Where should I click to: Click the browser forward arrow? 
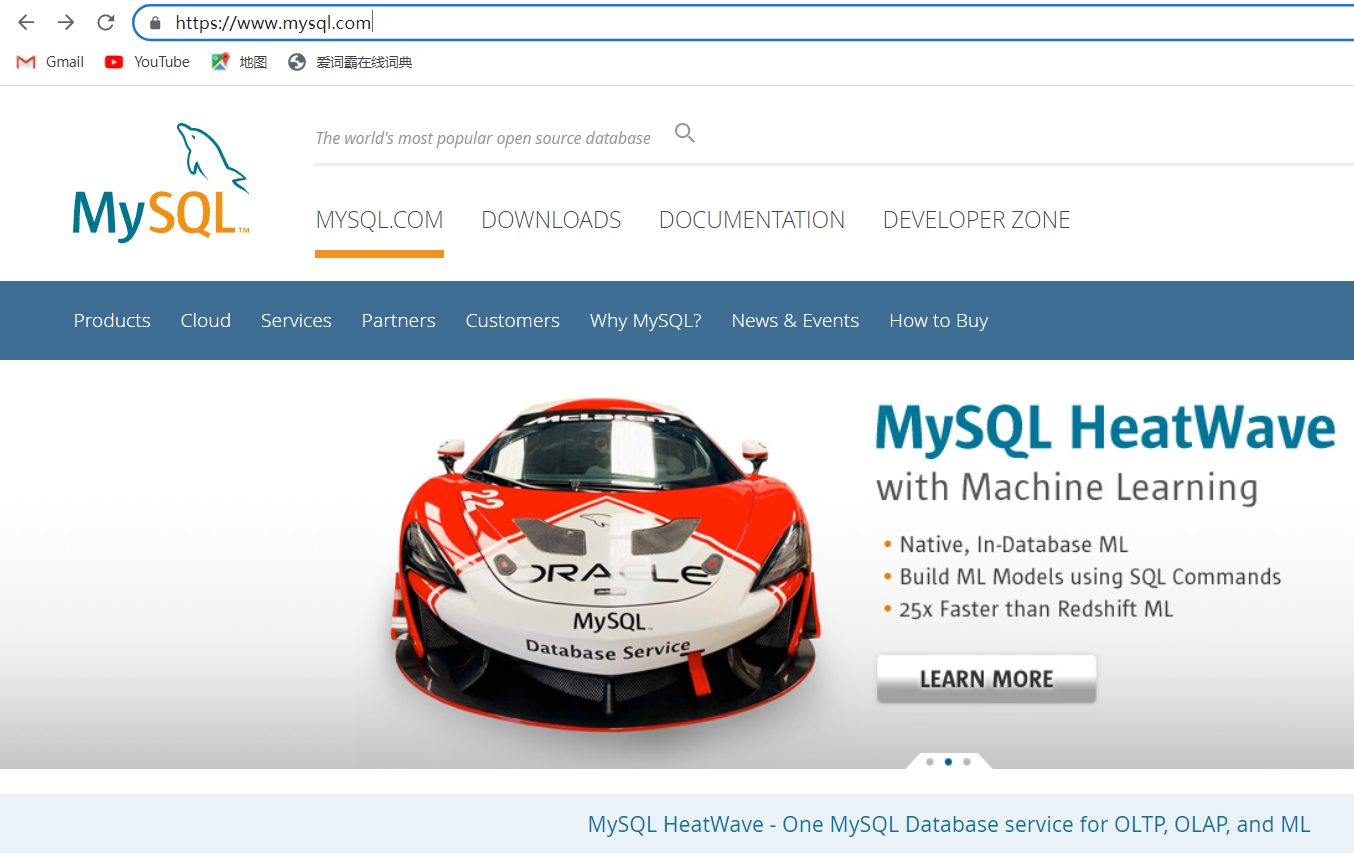[66, 22]
